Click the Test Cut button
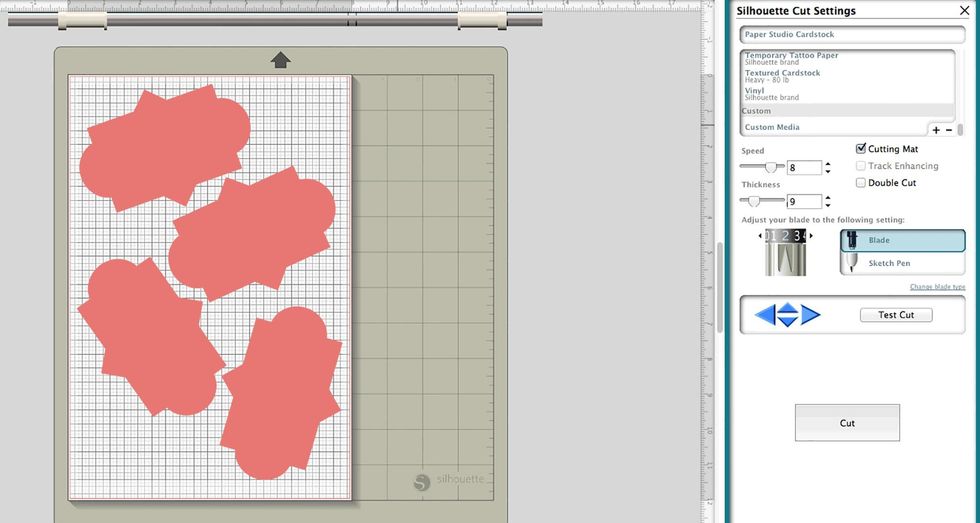The height and width of the screenshot is (523, 980). [x=896, y=315]
